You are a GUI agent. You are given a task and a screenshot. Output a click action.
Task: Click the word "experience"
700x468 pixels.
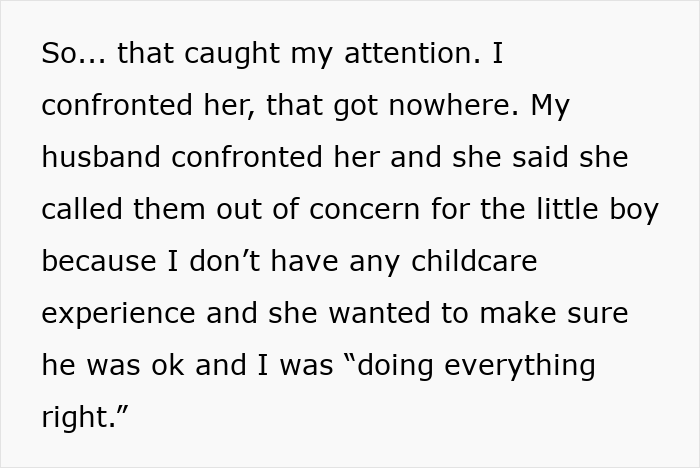(x=118, y=314)
